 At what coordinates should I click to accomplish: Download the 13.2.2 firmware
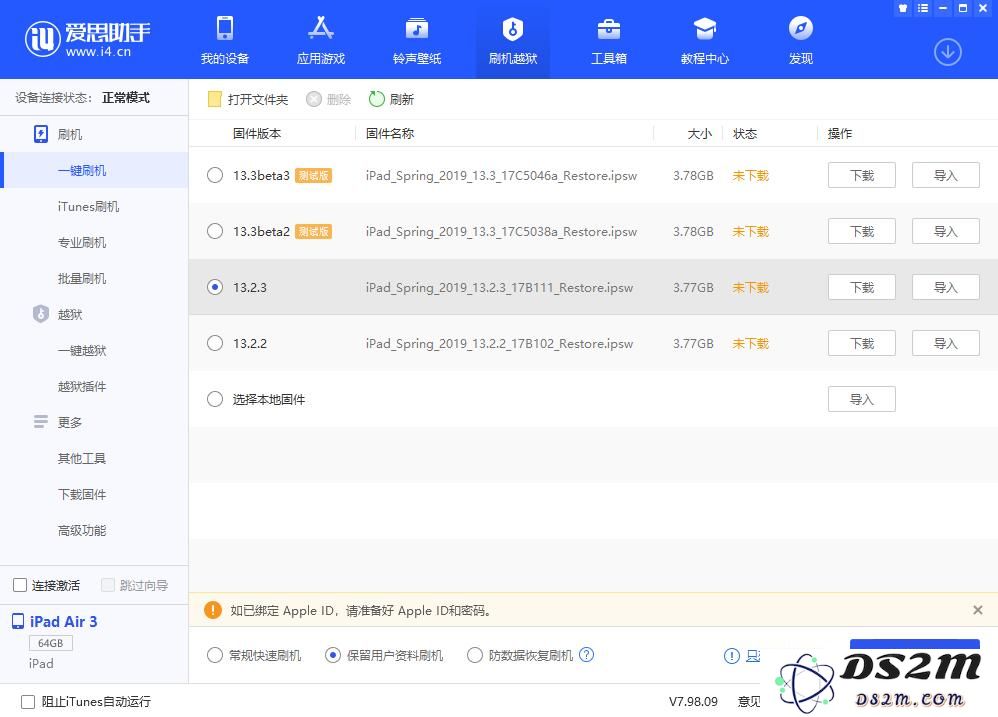862,343
